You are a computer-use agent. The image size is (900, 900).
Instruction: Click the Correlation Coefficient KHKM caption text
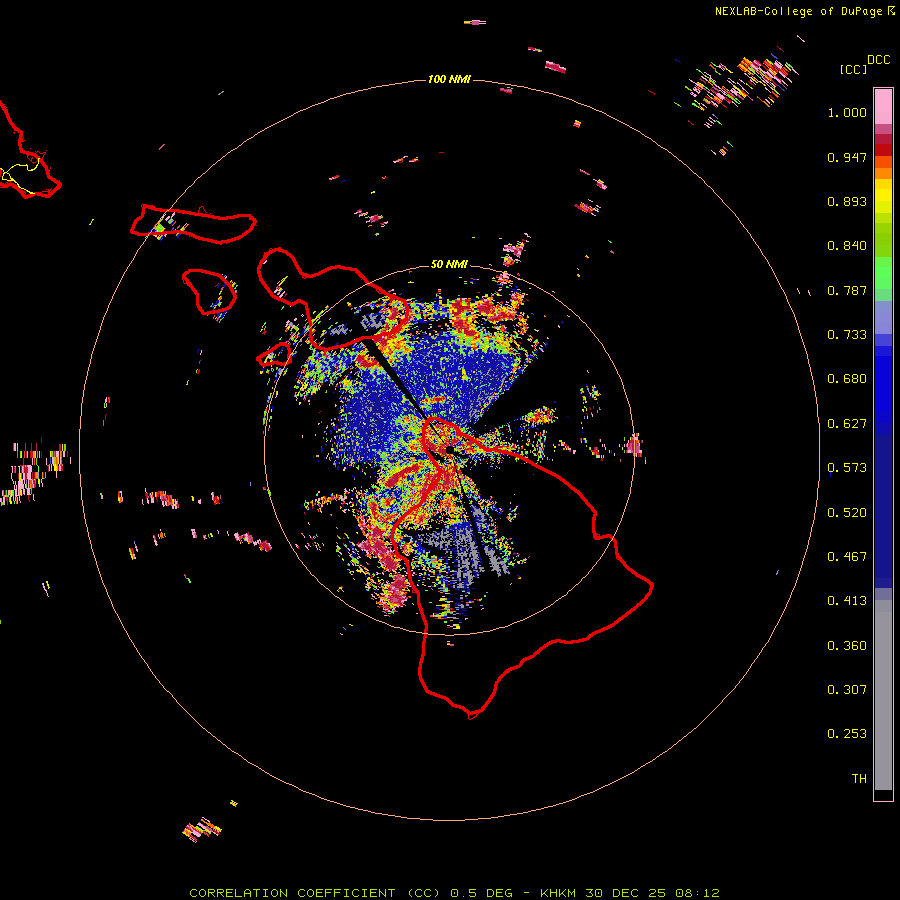(454, 893)
